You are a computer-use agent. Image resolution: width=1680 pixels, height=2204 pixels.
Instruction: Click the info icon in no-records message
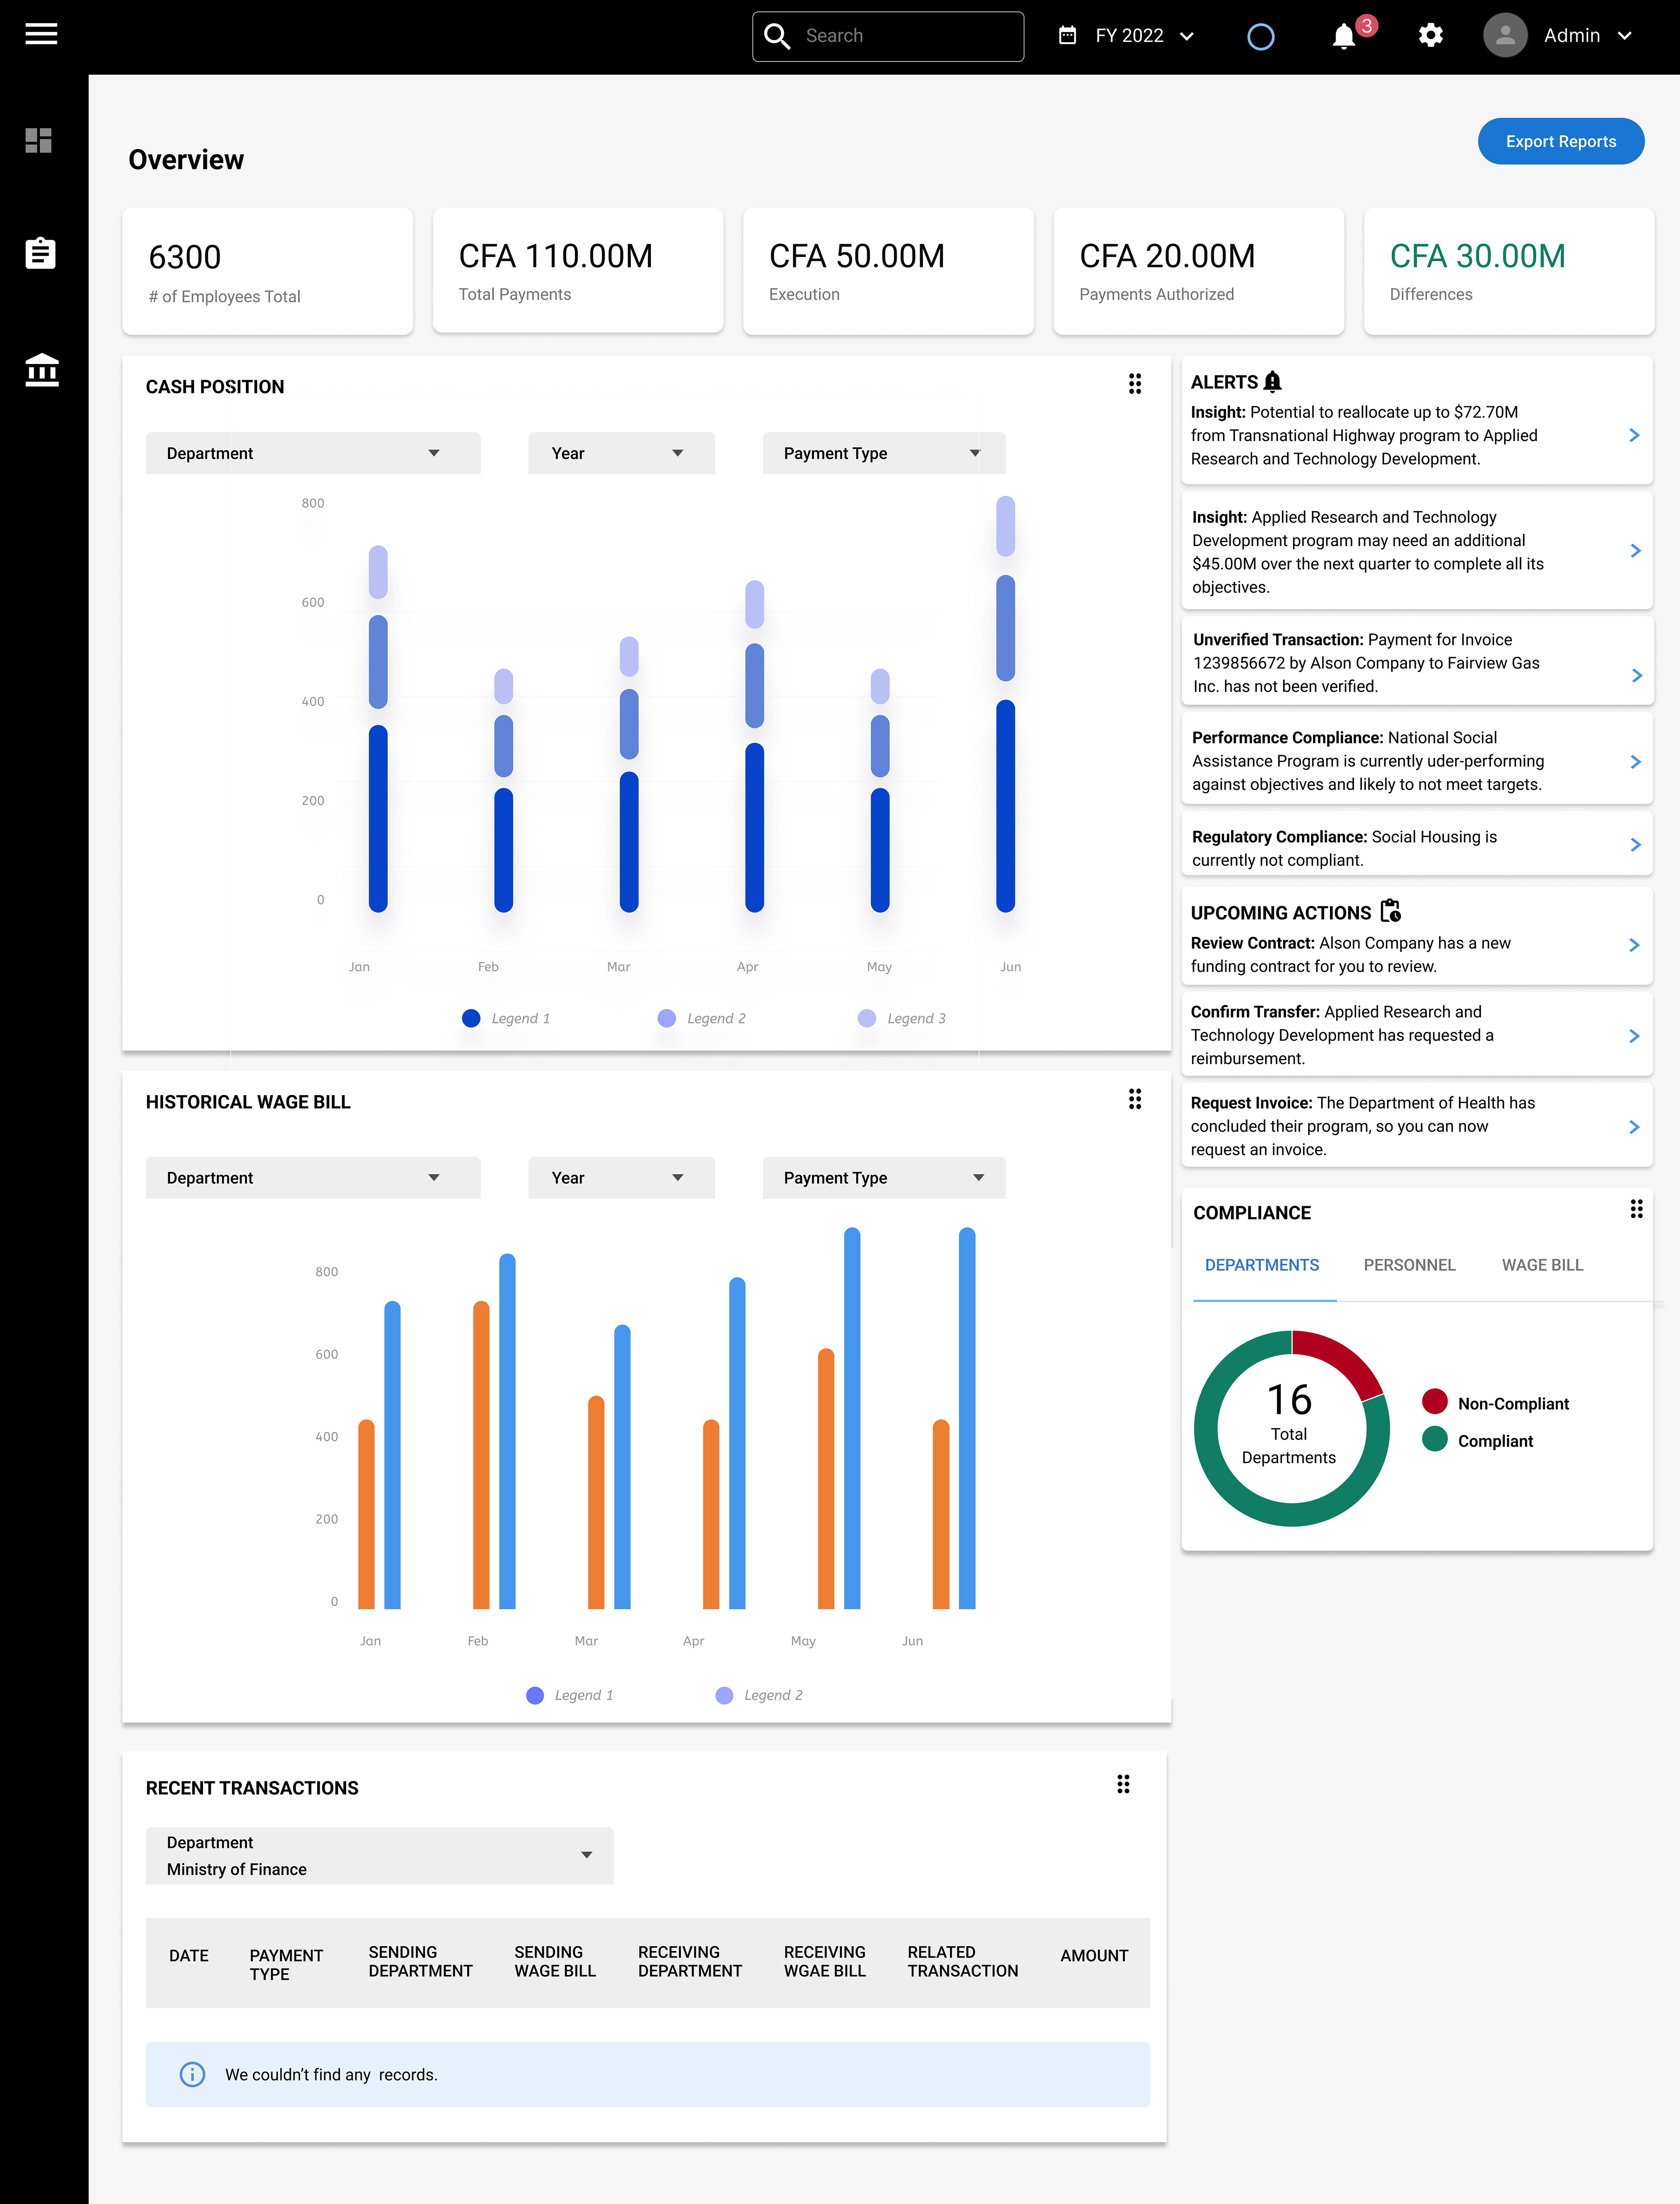(192, 2075)
